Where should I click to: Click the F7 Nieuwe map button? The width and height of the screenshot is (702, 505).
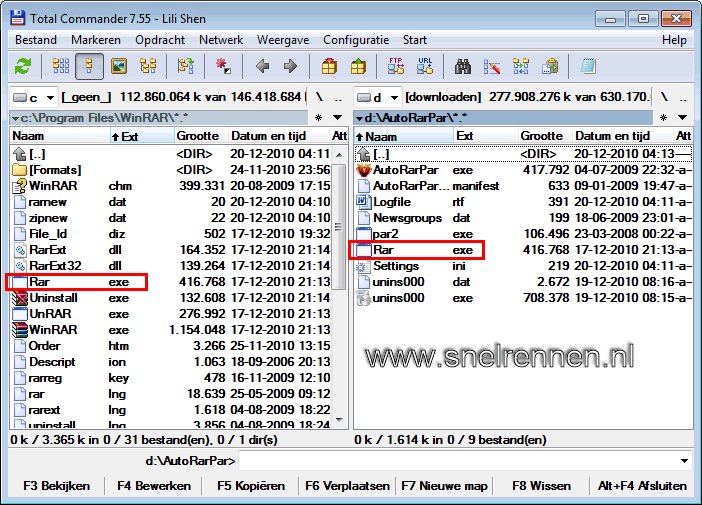tap(444, 486)
